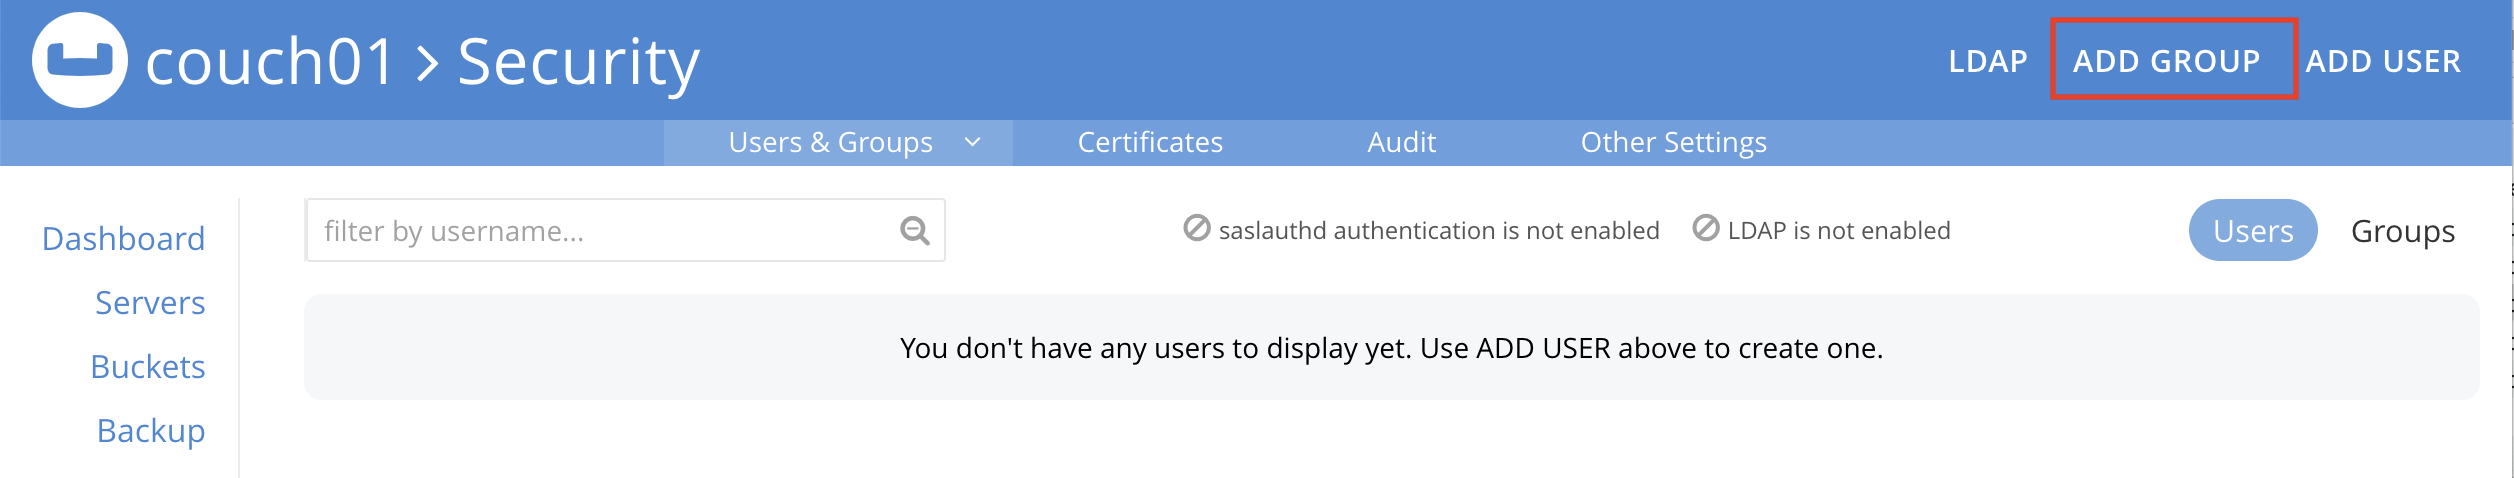This screenshot has height=478, width=2514.
Task: Select the Other Settings tab
Action: coord(1673,143)
